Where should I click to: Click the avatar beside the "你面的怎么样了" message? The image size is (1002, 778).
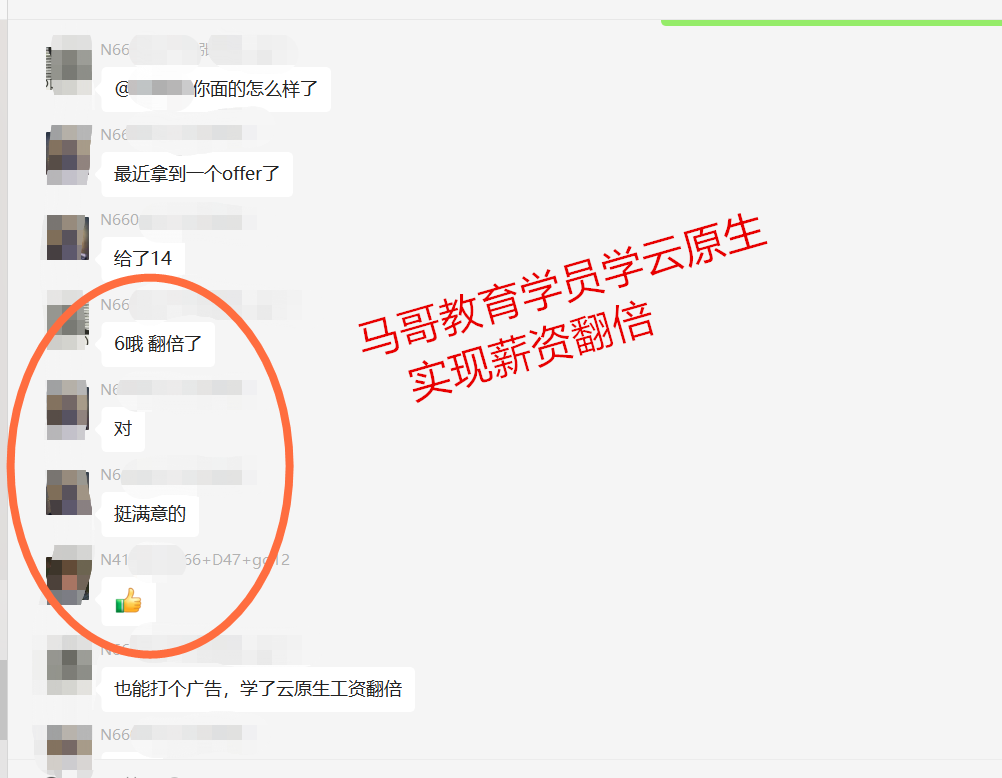tap(68, 71)
